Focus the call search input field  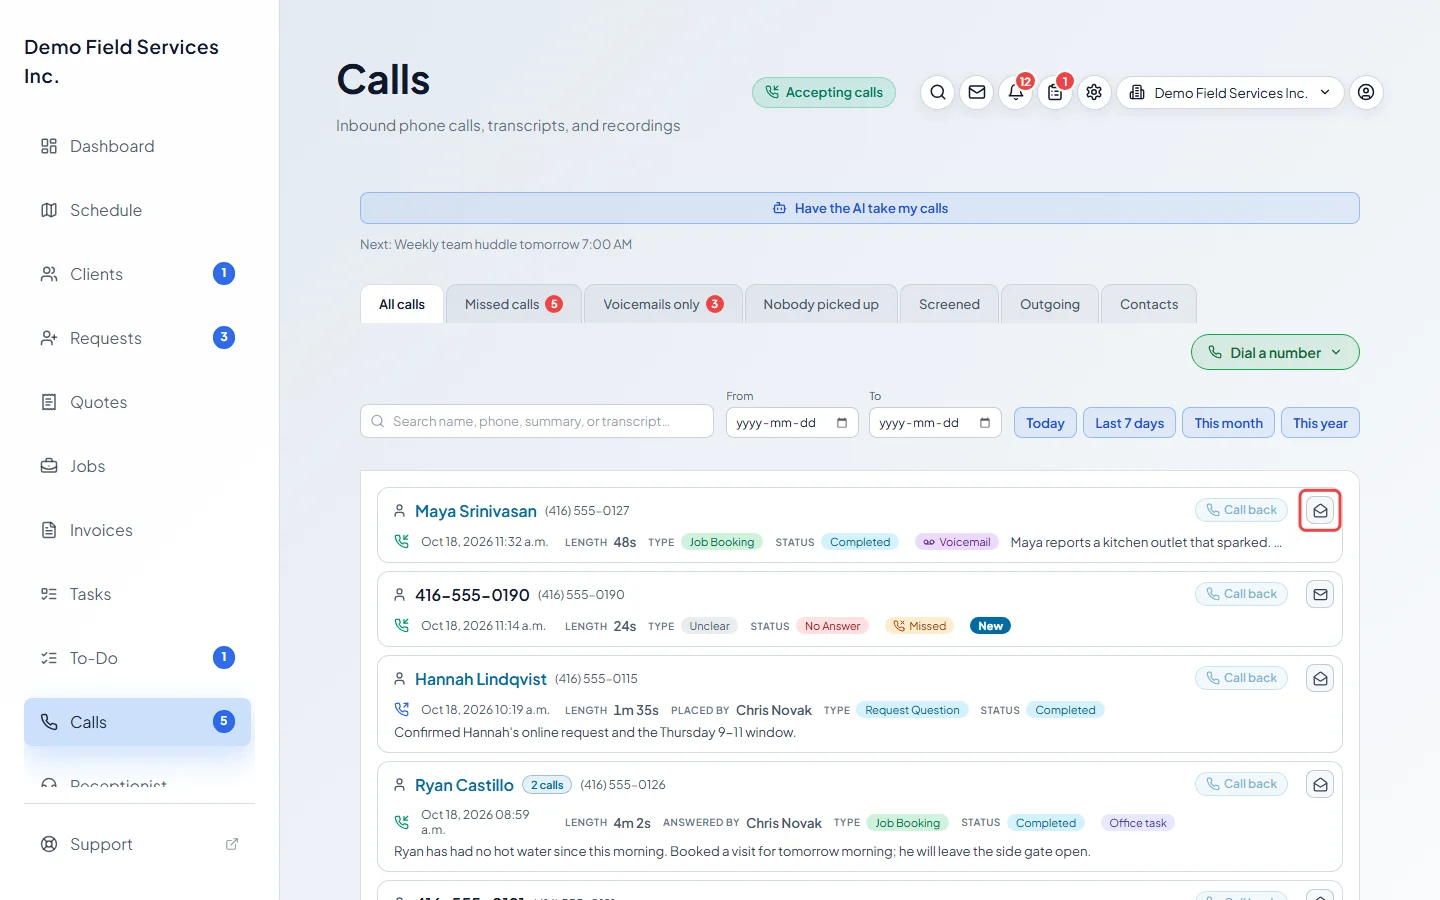pyautogui.click(x=537, y=421)
